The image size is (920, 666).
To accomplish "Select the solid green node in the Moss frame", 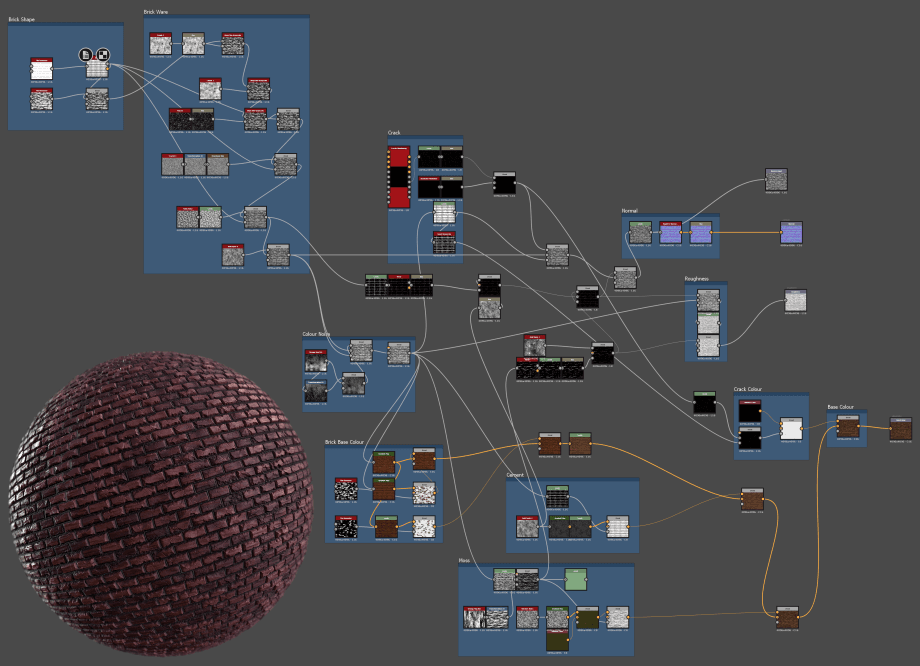I will point(576,579).
